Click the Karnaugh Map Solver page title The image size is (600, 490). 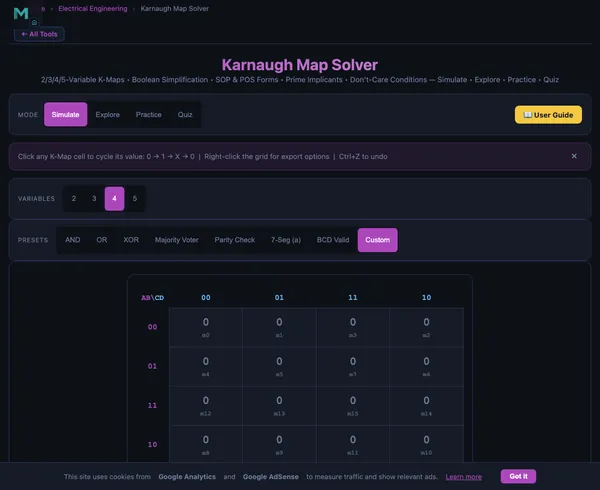[x=300, y=65]
